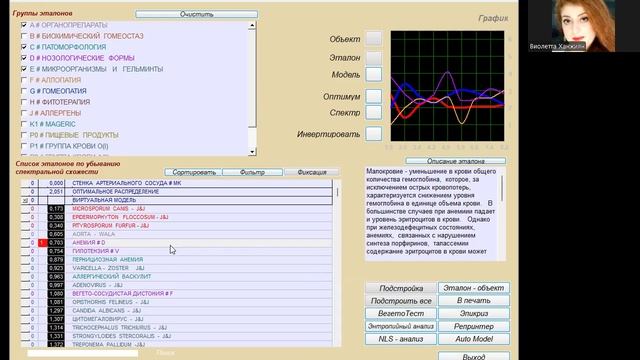Open ВегетоТест

click(x=401, y=313)
